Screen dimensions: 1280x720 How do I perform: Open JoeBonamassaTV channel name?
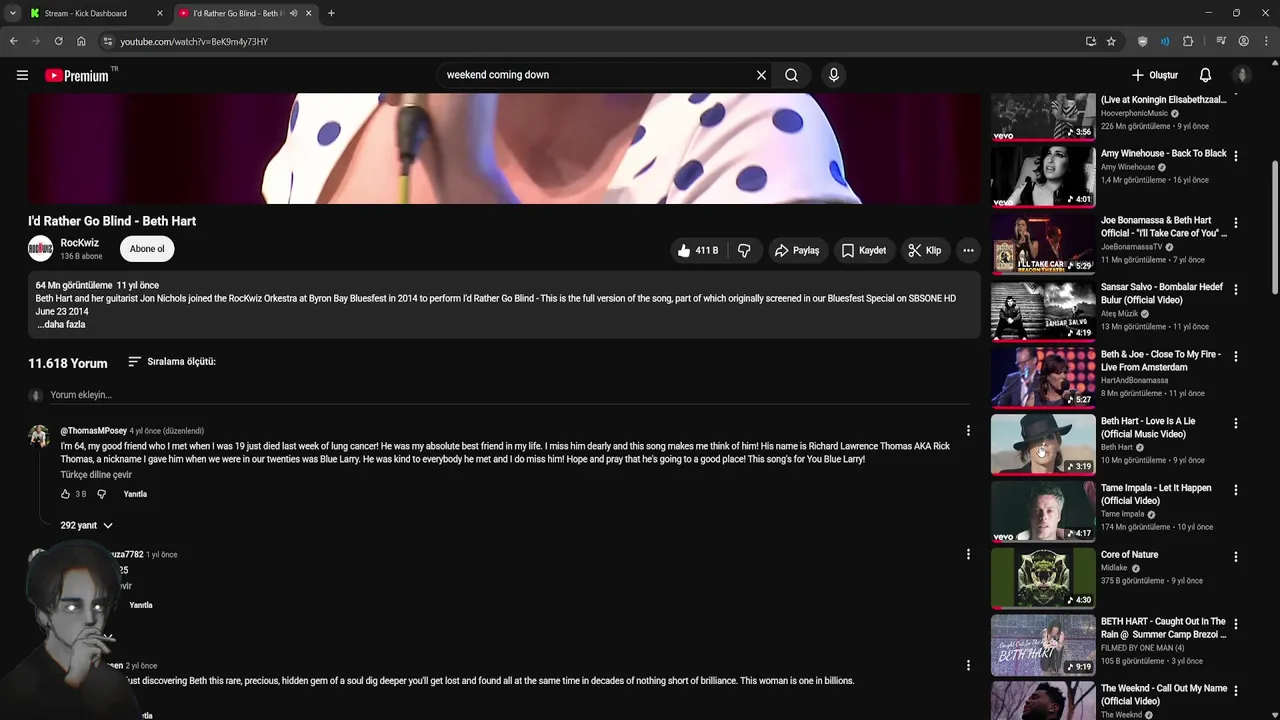pyautogui.click(x=1131, y=247)
